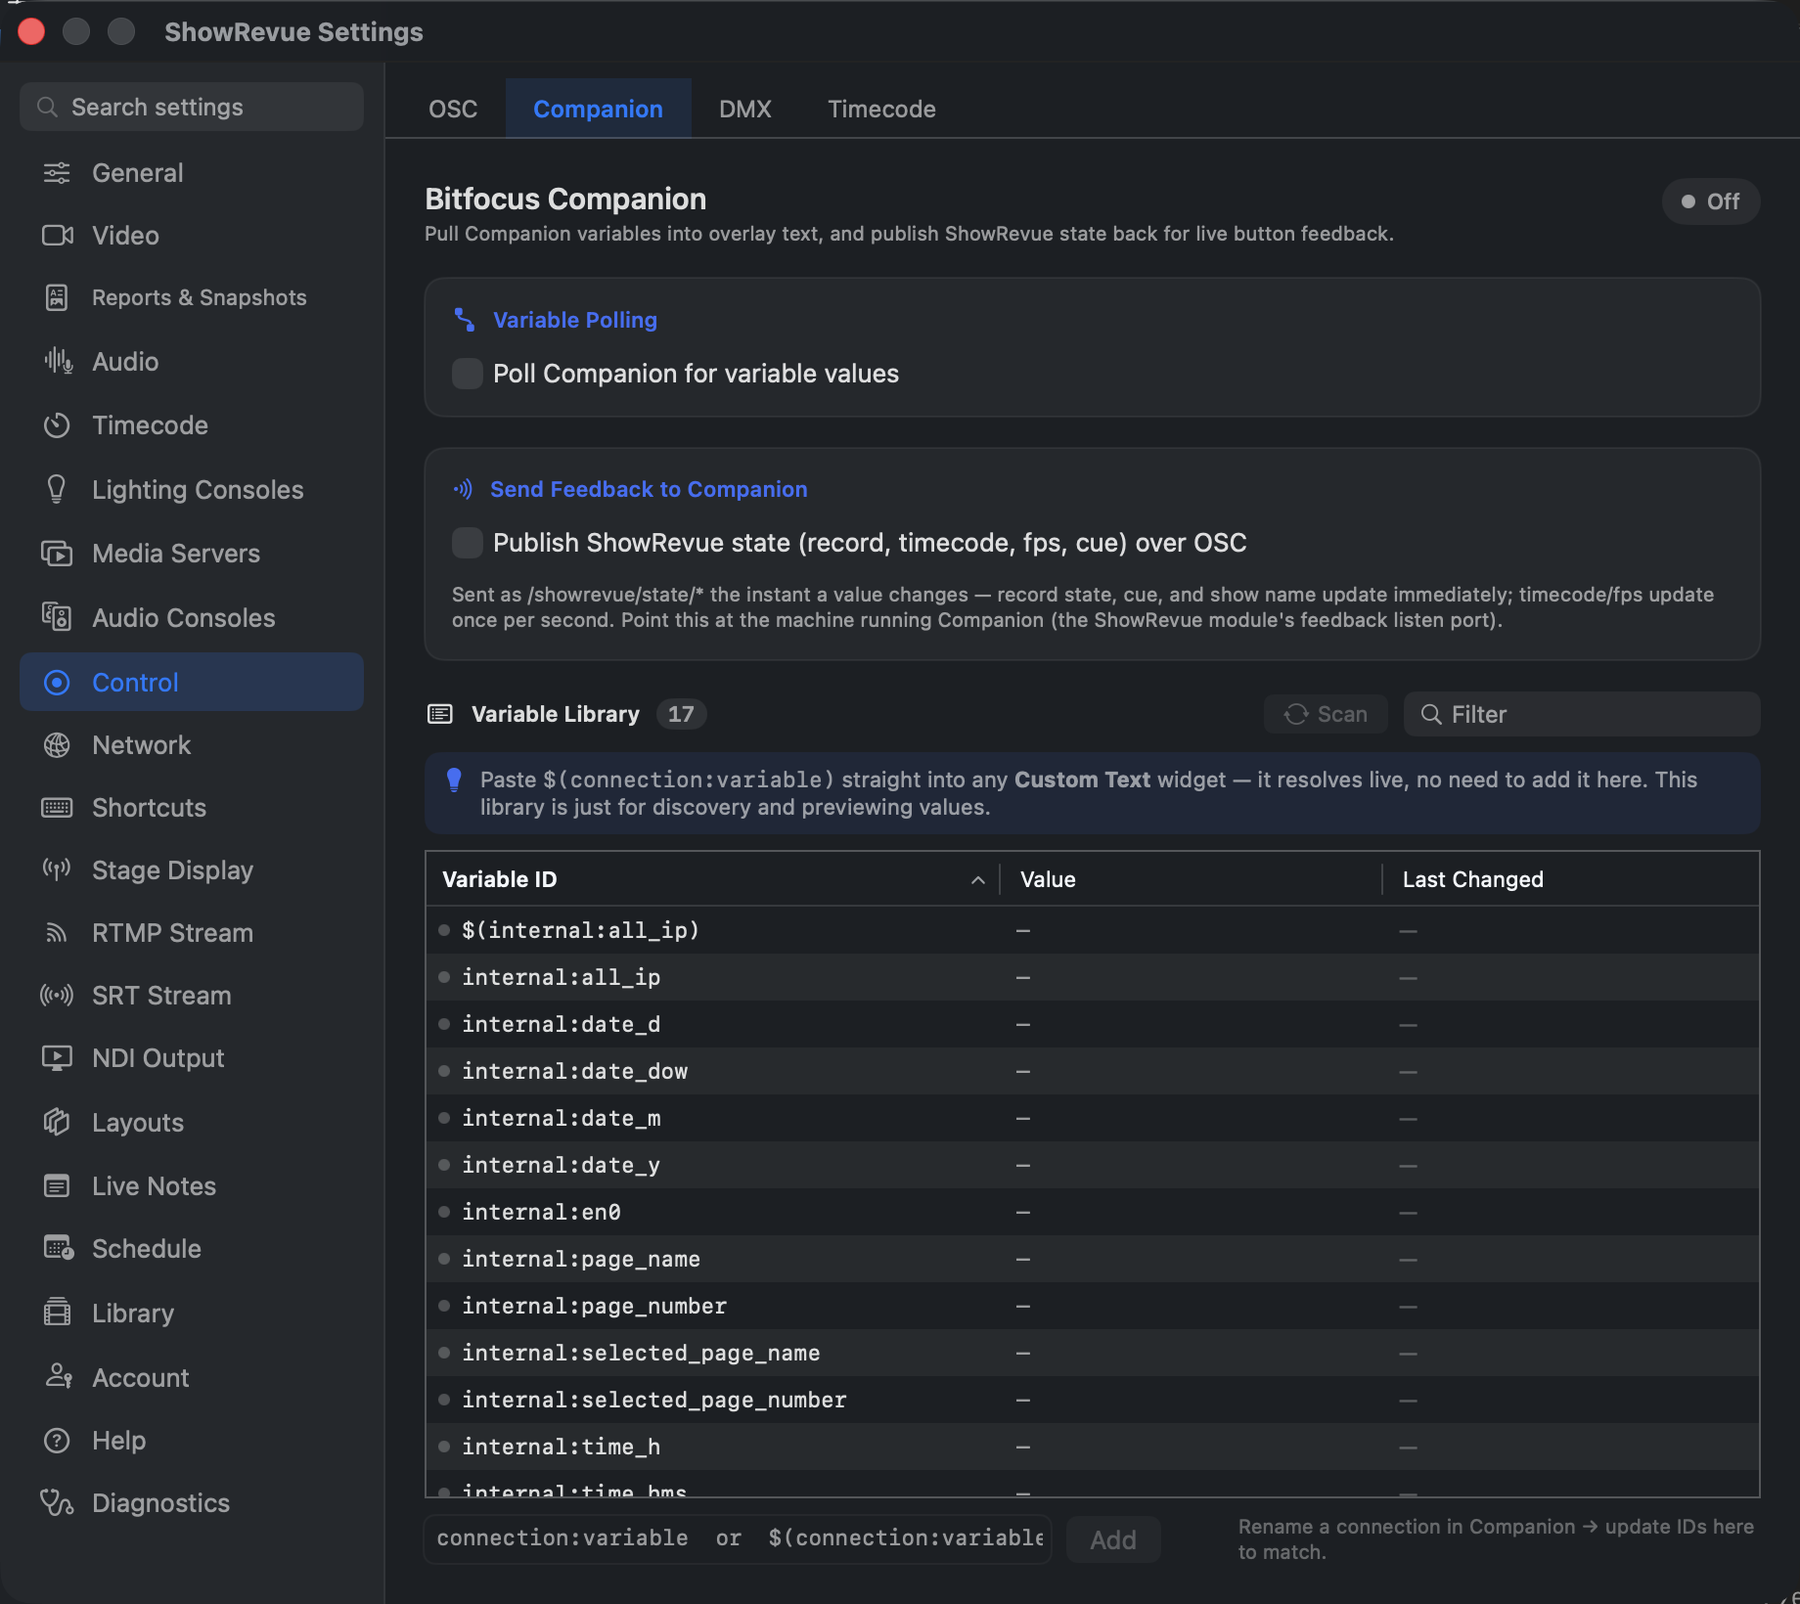The height and width of the screenshot is (1604, 1800).
Task: Click the Scan button
Action: 1326,714
